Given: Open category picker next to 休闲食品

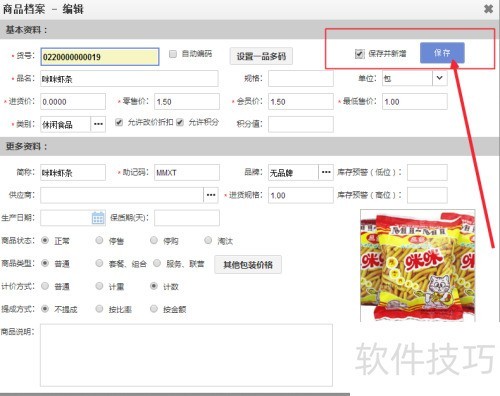Looking at the screenshot, I should tap(98, 124).
